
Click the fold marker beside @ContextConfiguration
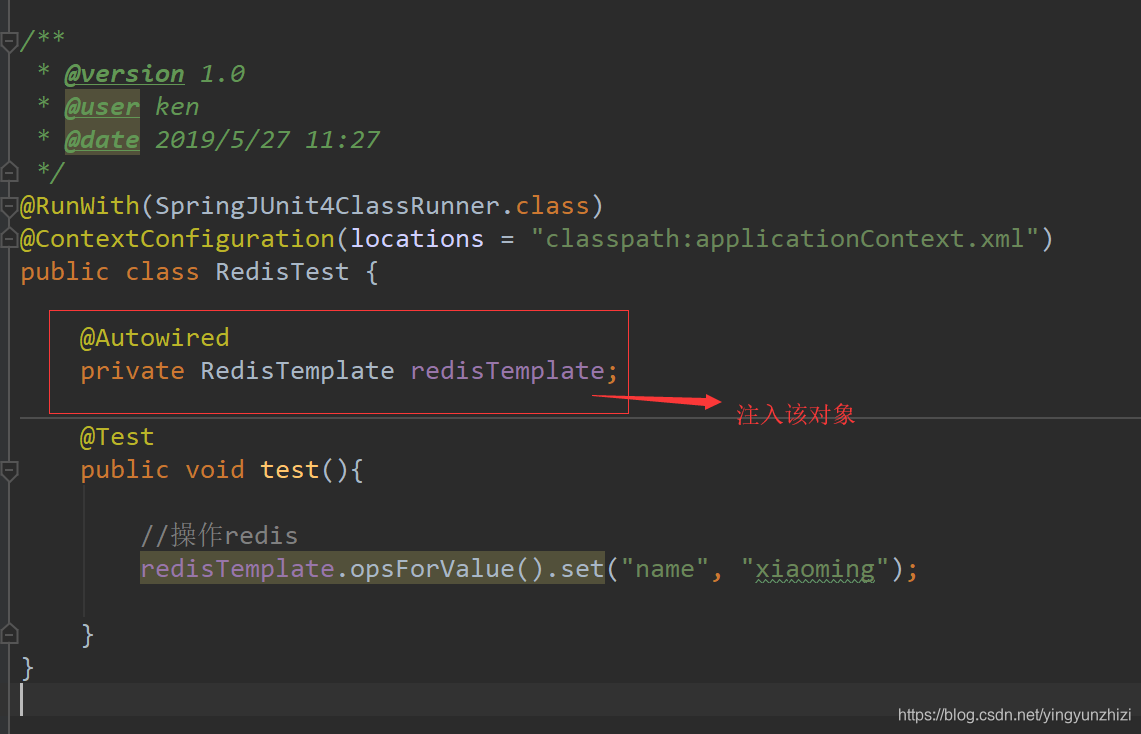9,239
